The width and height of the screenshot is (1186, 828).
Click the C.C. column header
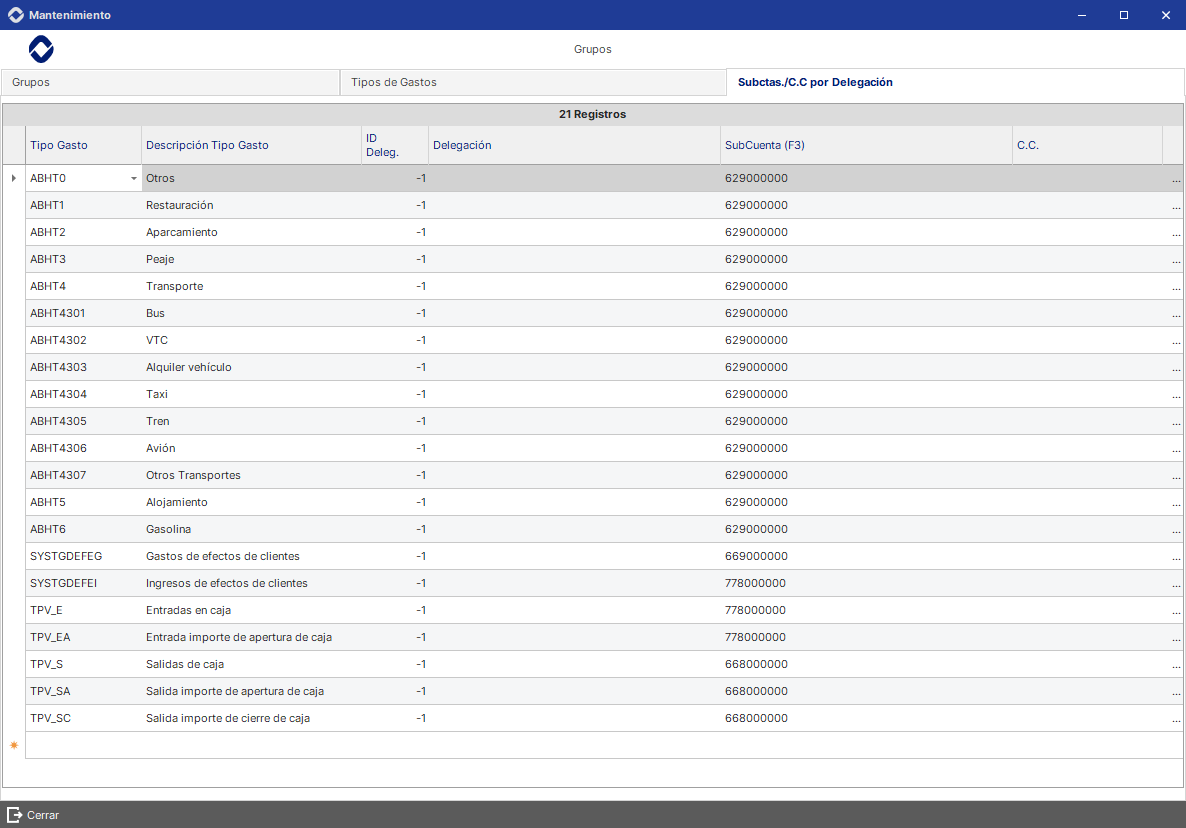click(1087, 145)
